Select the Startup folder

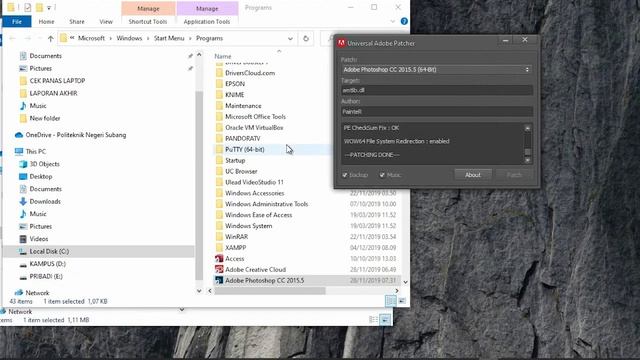[235, 160]
